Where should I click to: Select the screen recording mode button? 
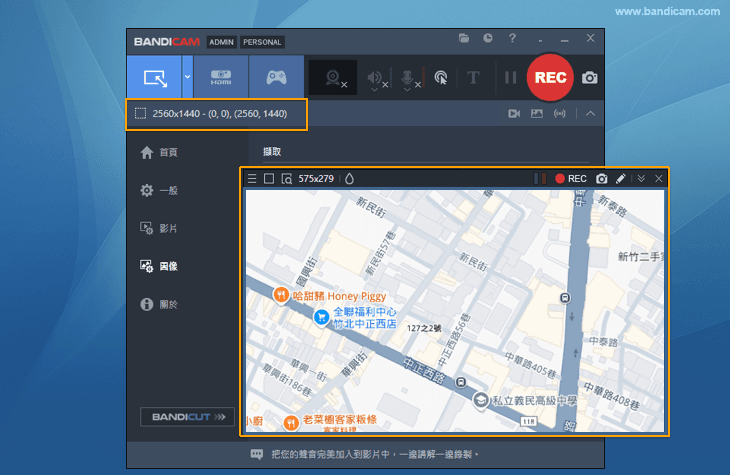point(154,77)
